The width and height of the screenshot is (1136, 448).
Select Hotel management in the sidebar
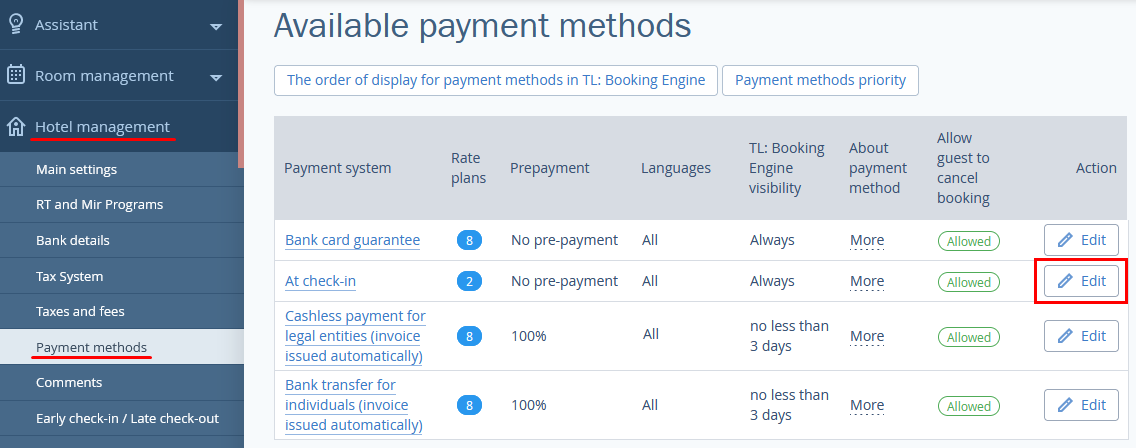119,126
